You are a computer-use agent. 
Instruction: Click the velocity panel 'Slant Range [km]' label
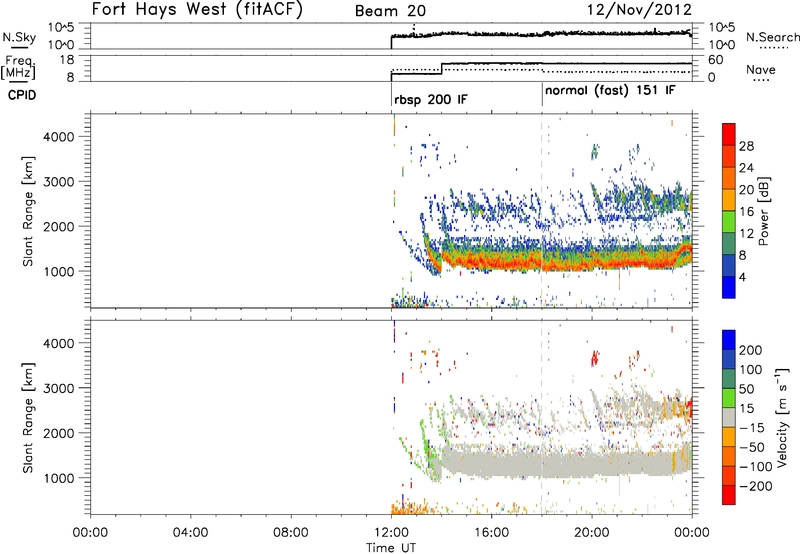pyautogui.click(x=28, y=418)
